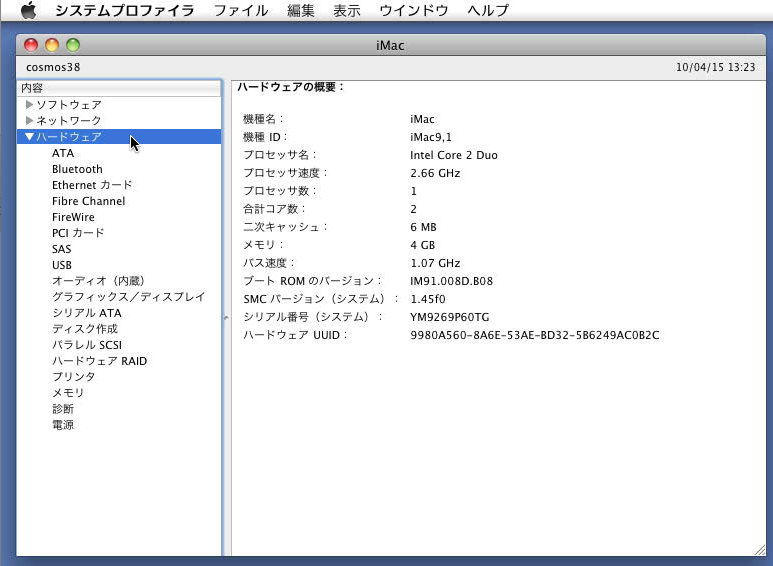This screenshot has height=566, width=773.
Task: Select 電源 in the sidebar
Action: (63, 425)
